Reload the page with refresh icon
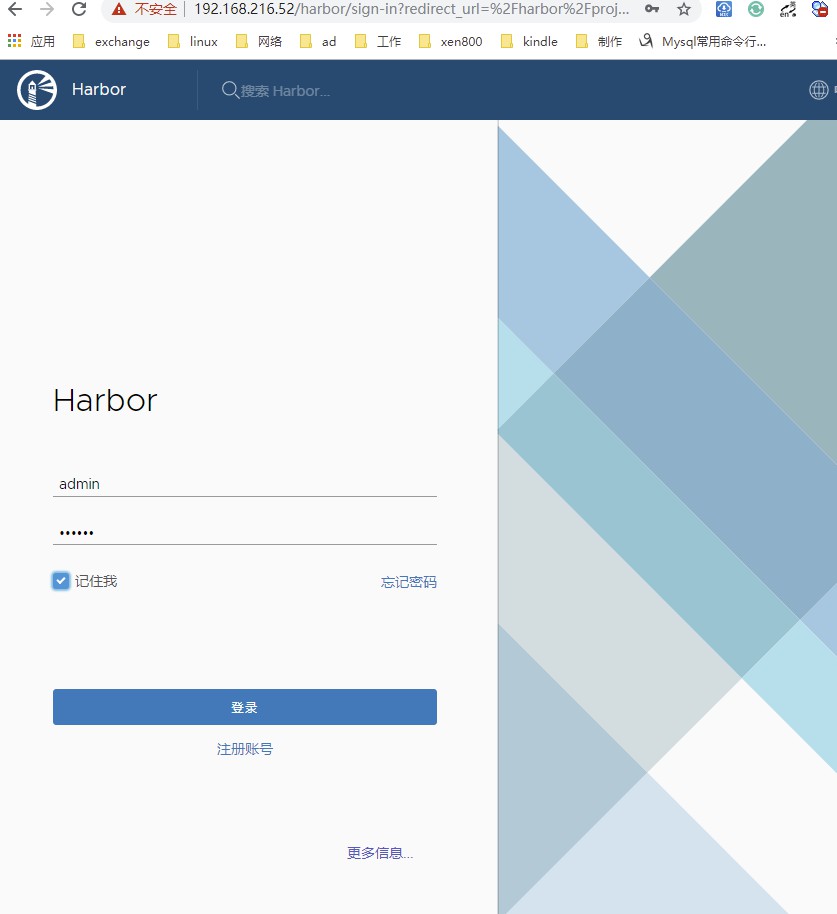The width and height of the screenshot is (837, 914). click(x=79, y=9)
